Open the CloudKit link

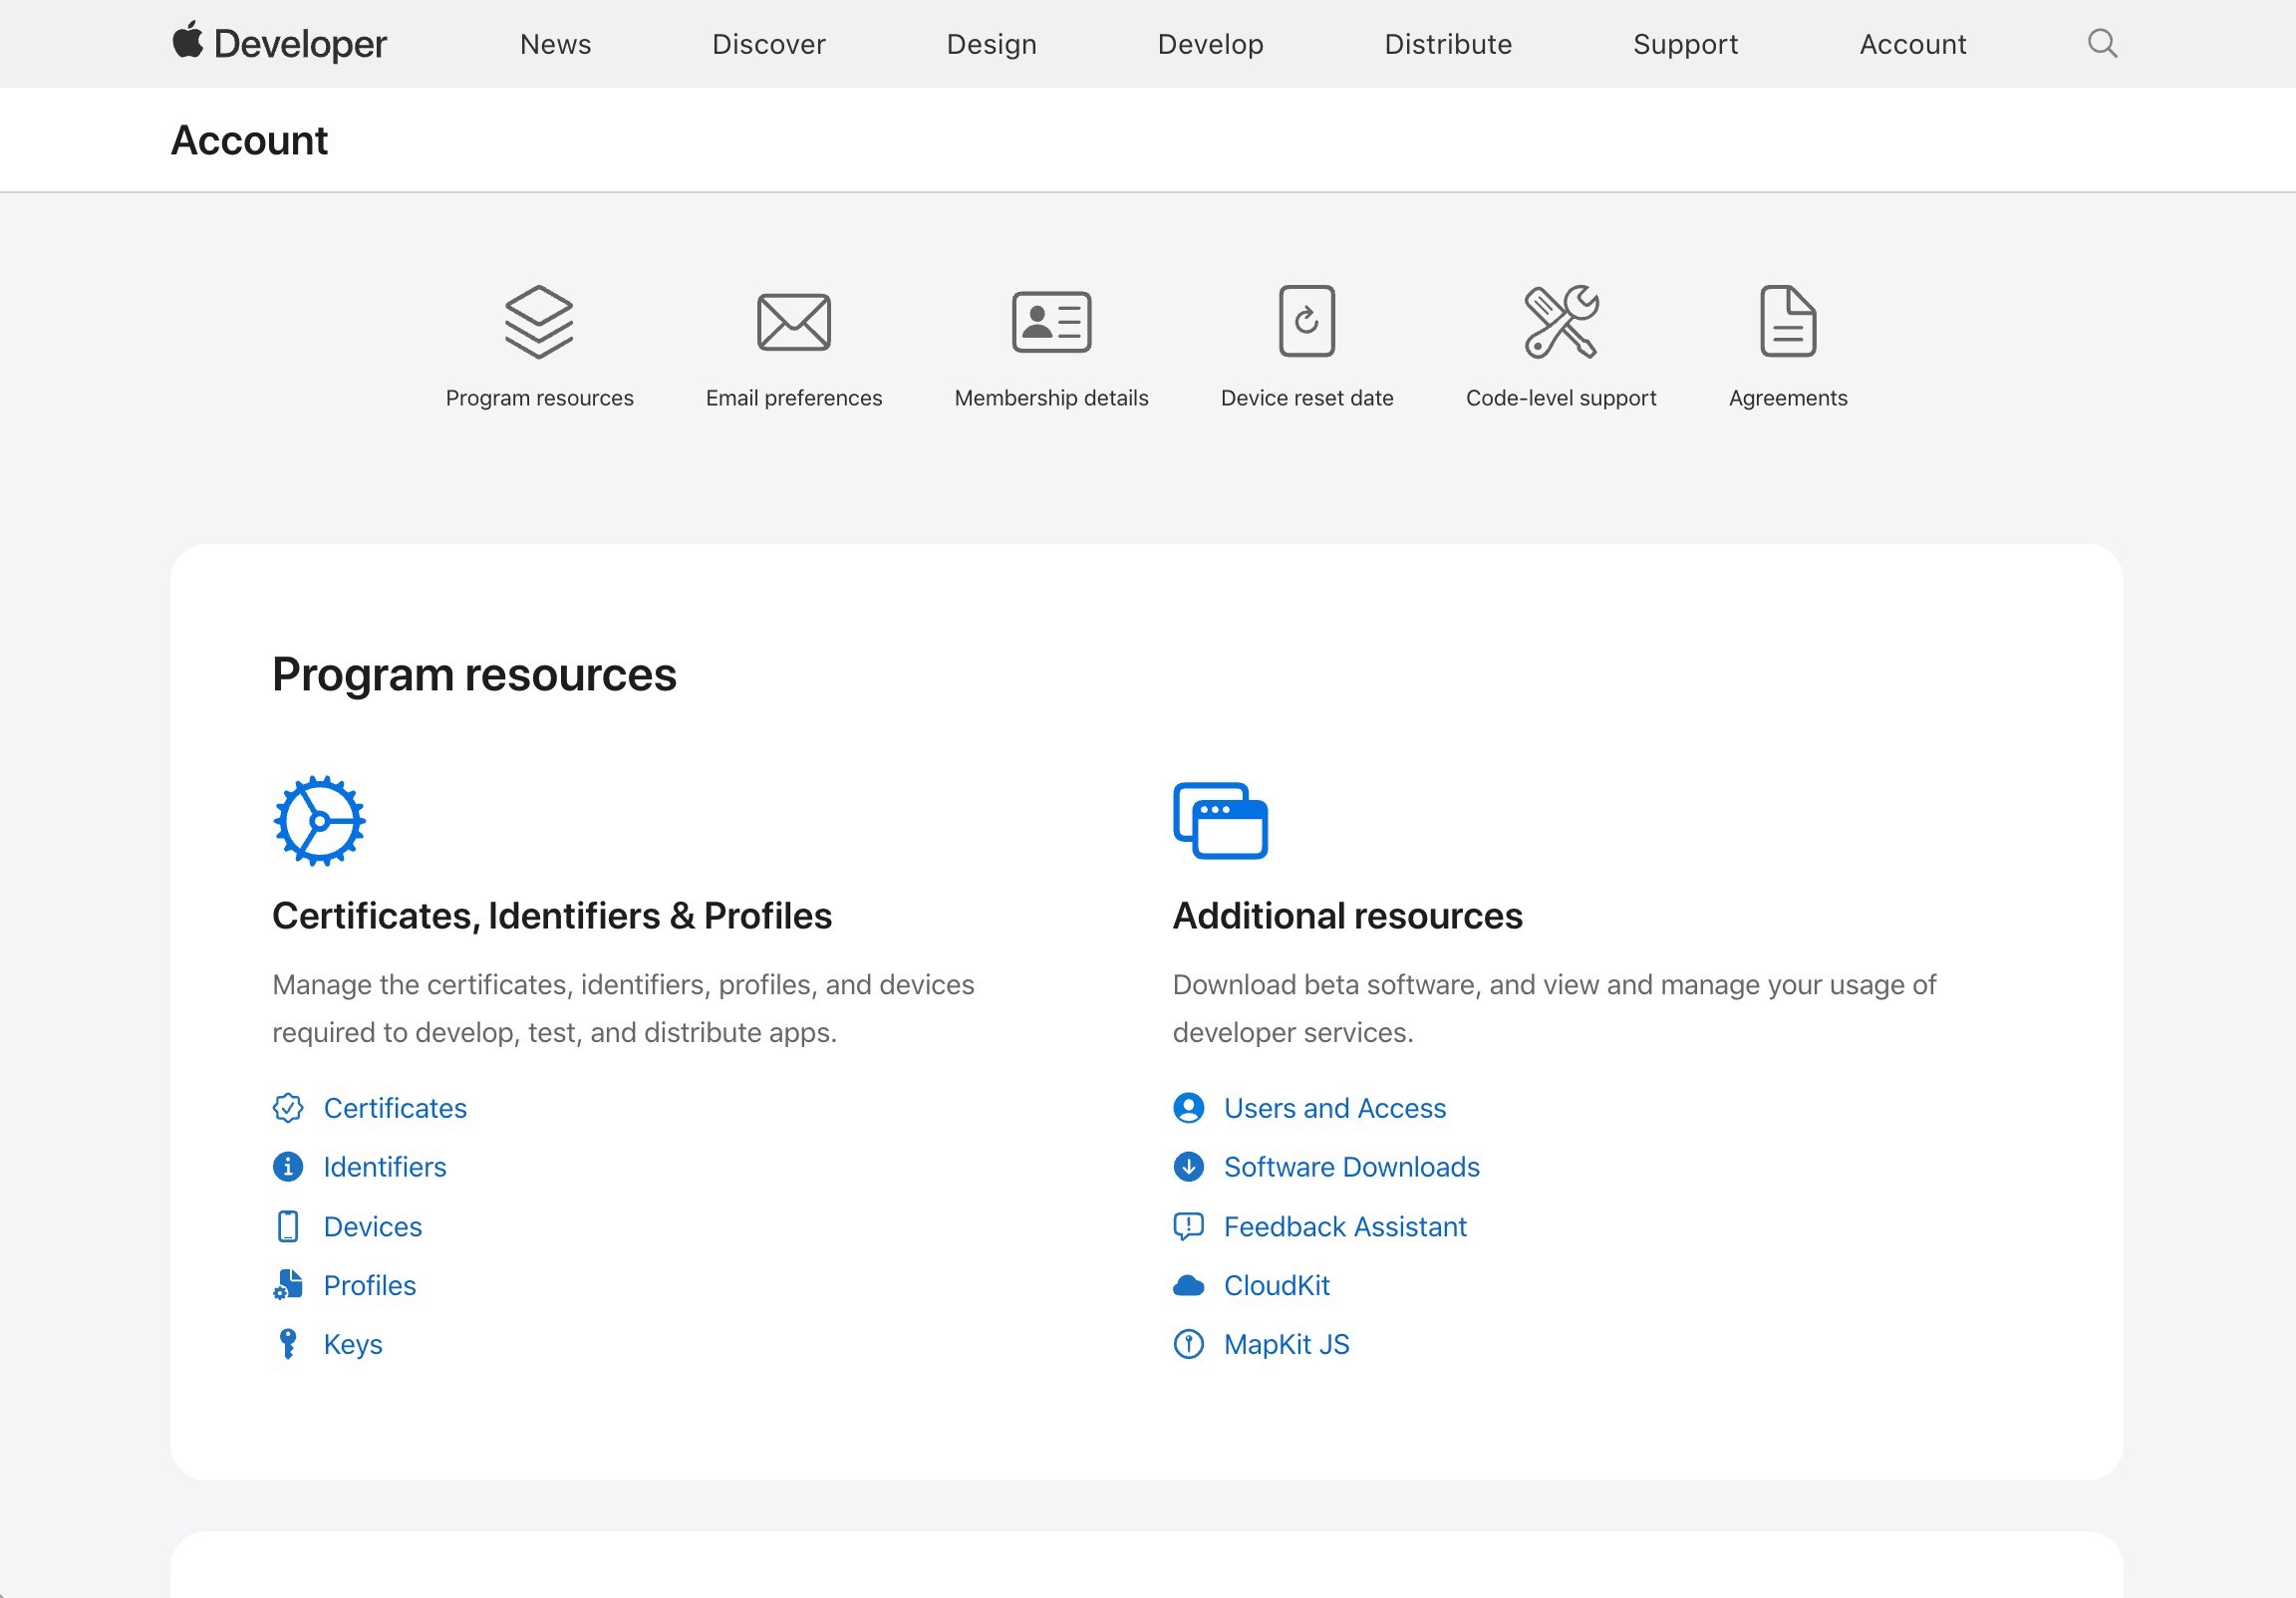(1277, 1285)
